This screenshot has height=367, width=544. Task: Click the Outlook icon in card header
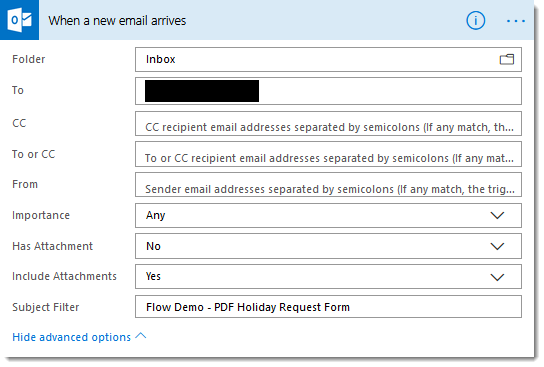[x=19, y=20]
